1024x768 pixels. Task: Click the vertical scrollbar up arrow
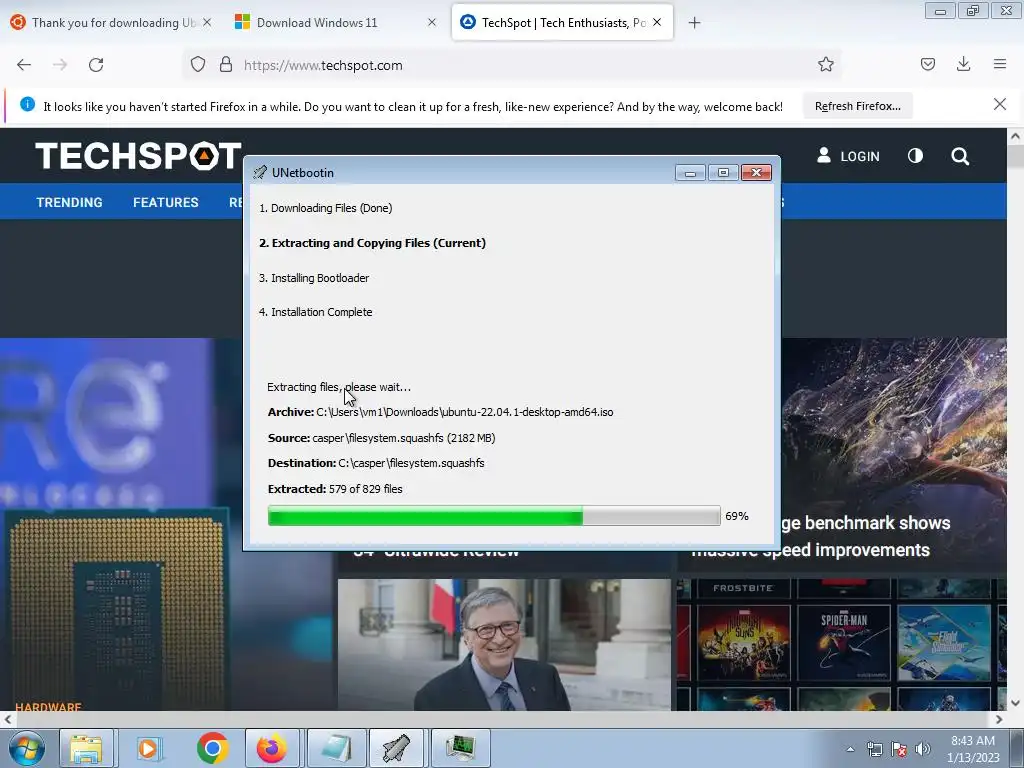pyautogui.click(x=1015, y=136)
